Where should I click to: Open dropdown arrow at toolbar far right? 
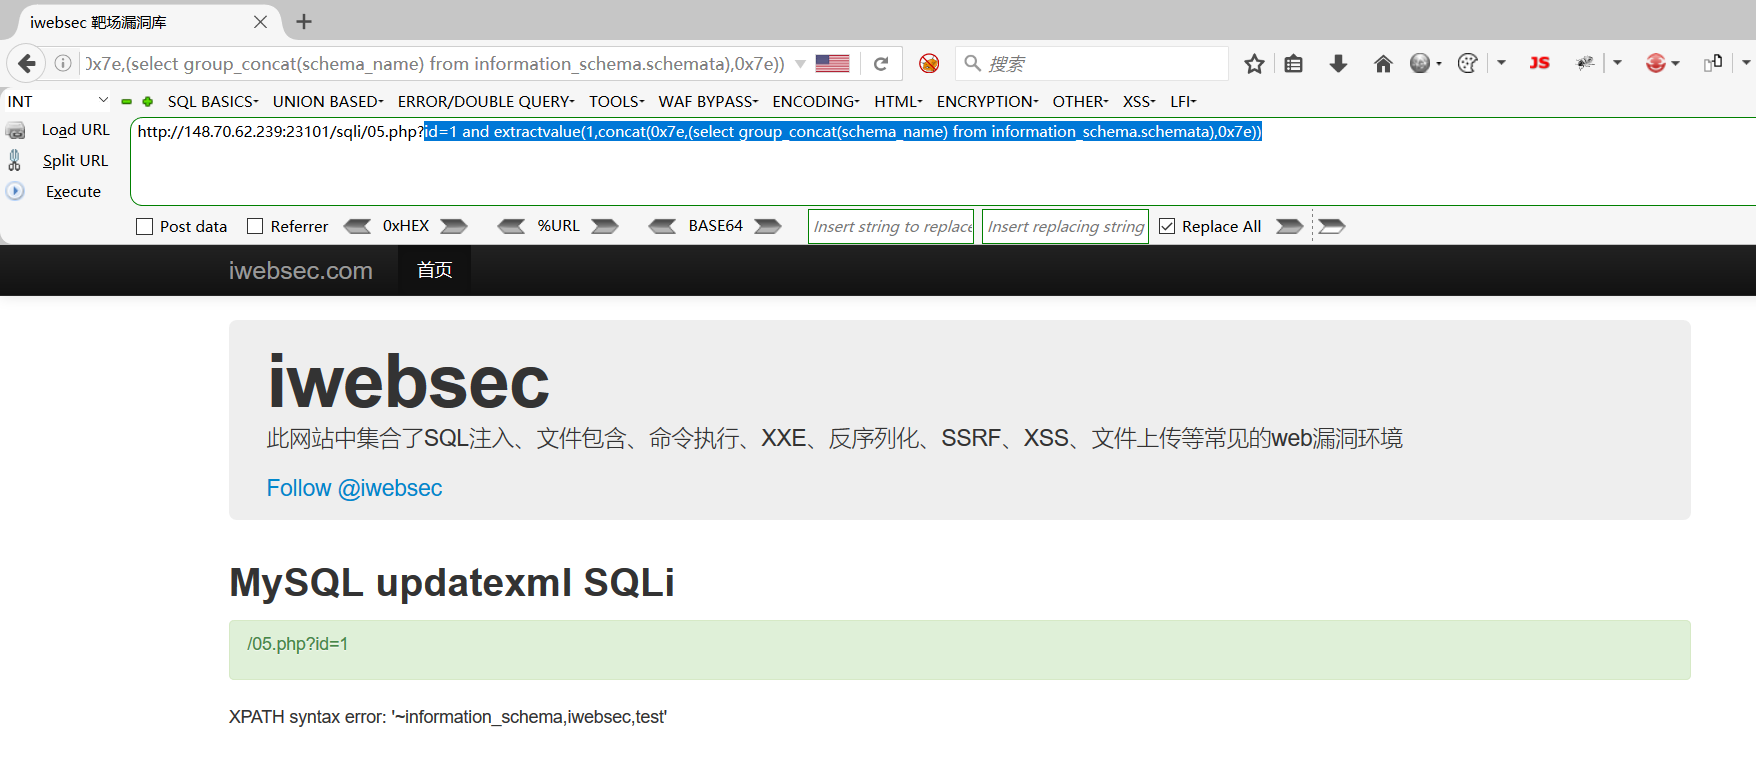(x=1746, y=63)
